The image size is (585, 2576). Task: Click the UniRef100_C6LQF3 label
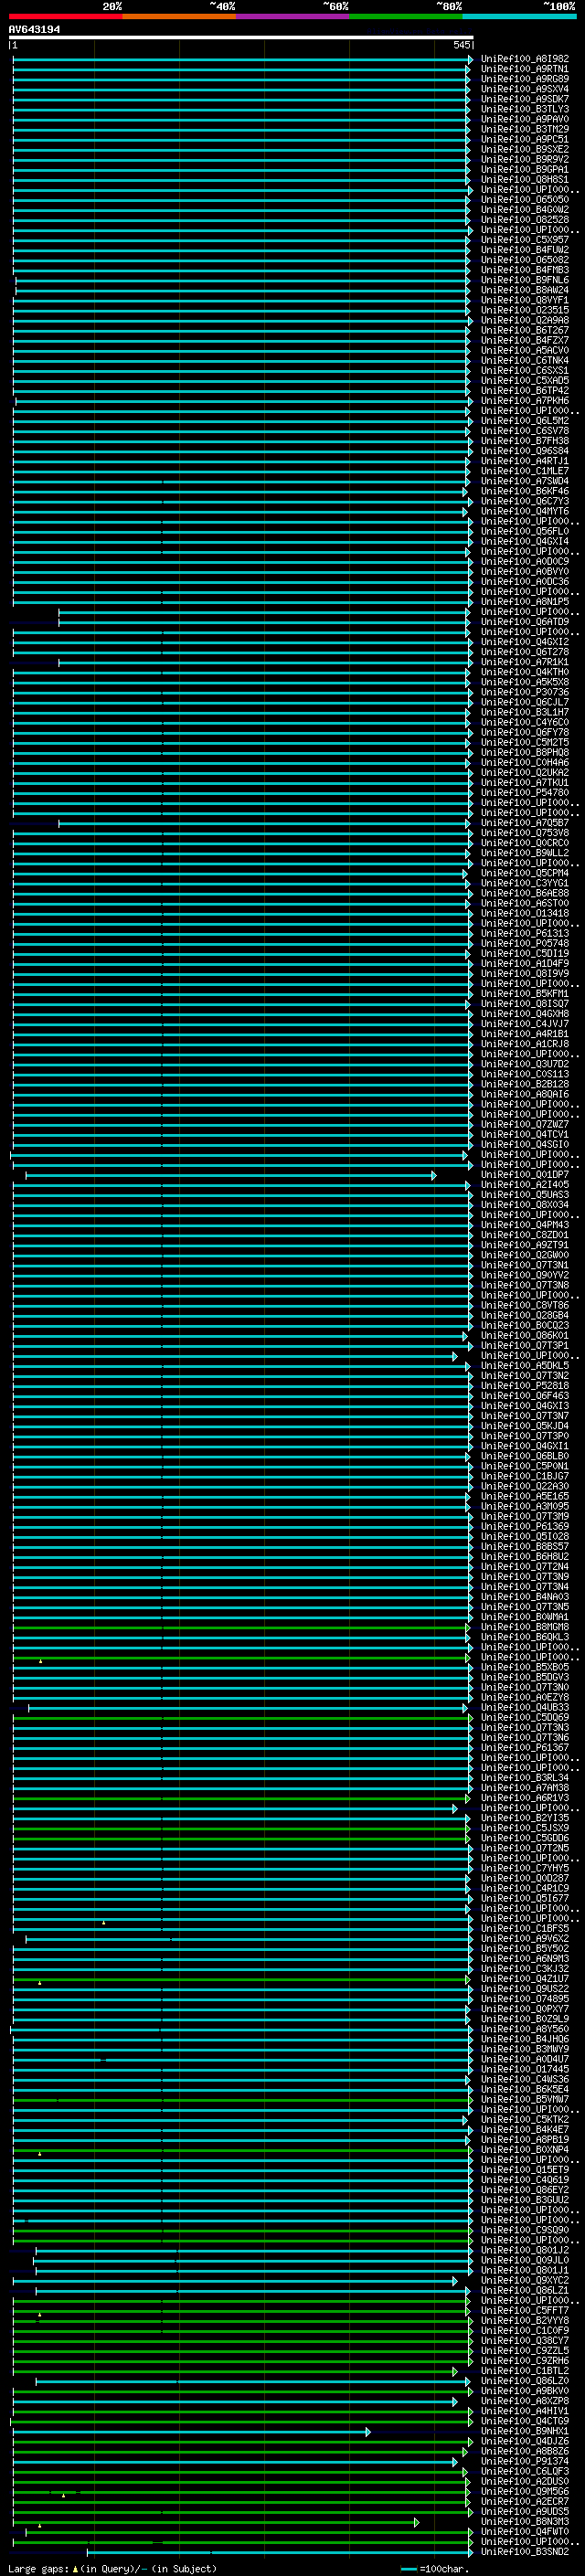525,2471
